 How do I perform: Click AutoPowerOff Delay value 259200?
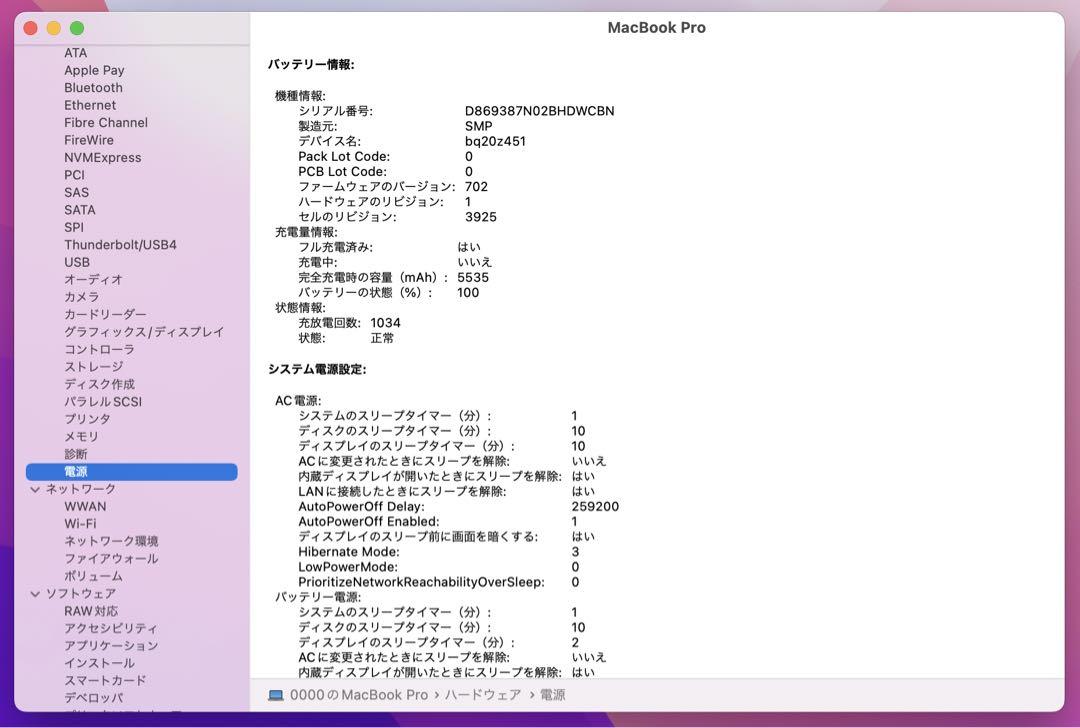tap(595, 506)
